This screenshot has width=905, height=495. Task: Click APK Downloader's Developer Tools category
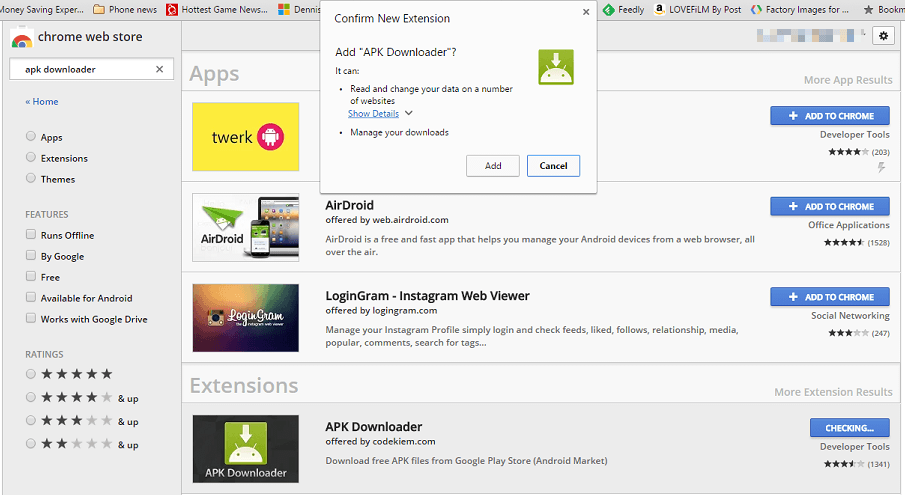[855, 447]
